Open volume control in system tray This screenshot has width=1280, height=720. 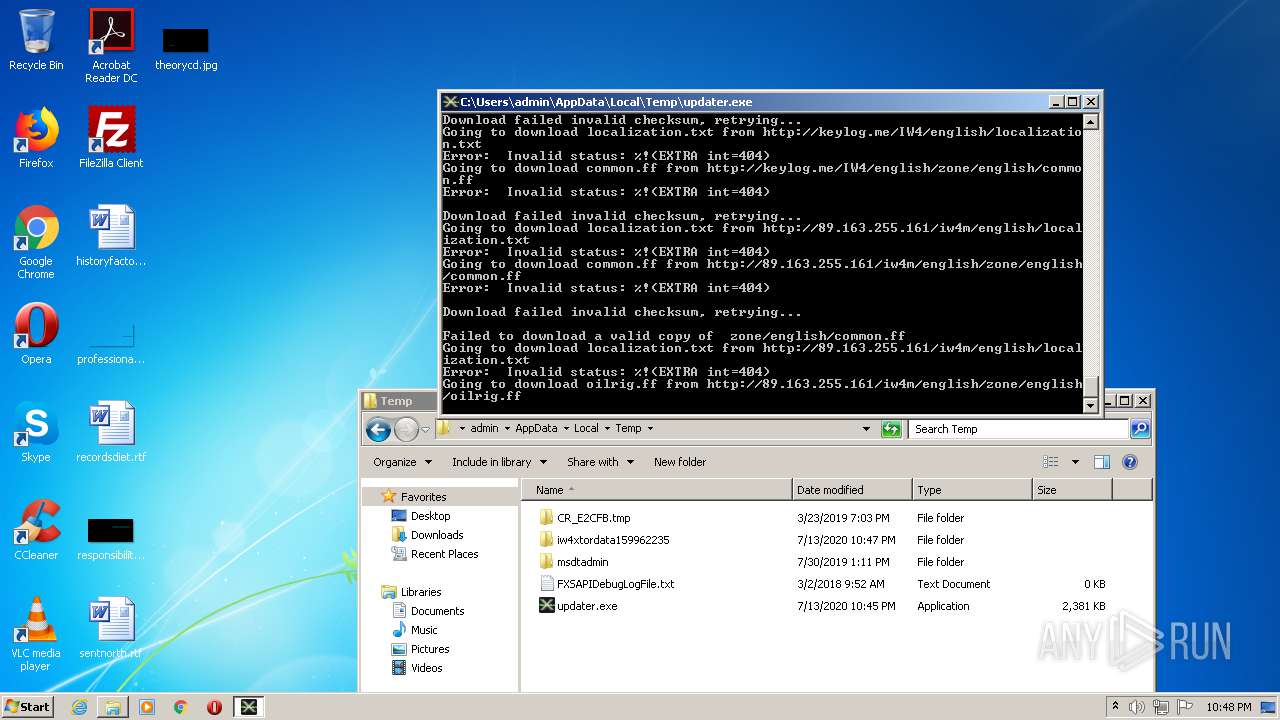tap(1138, 707)
